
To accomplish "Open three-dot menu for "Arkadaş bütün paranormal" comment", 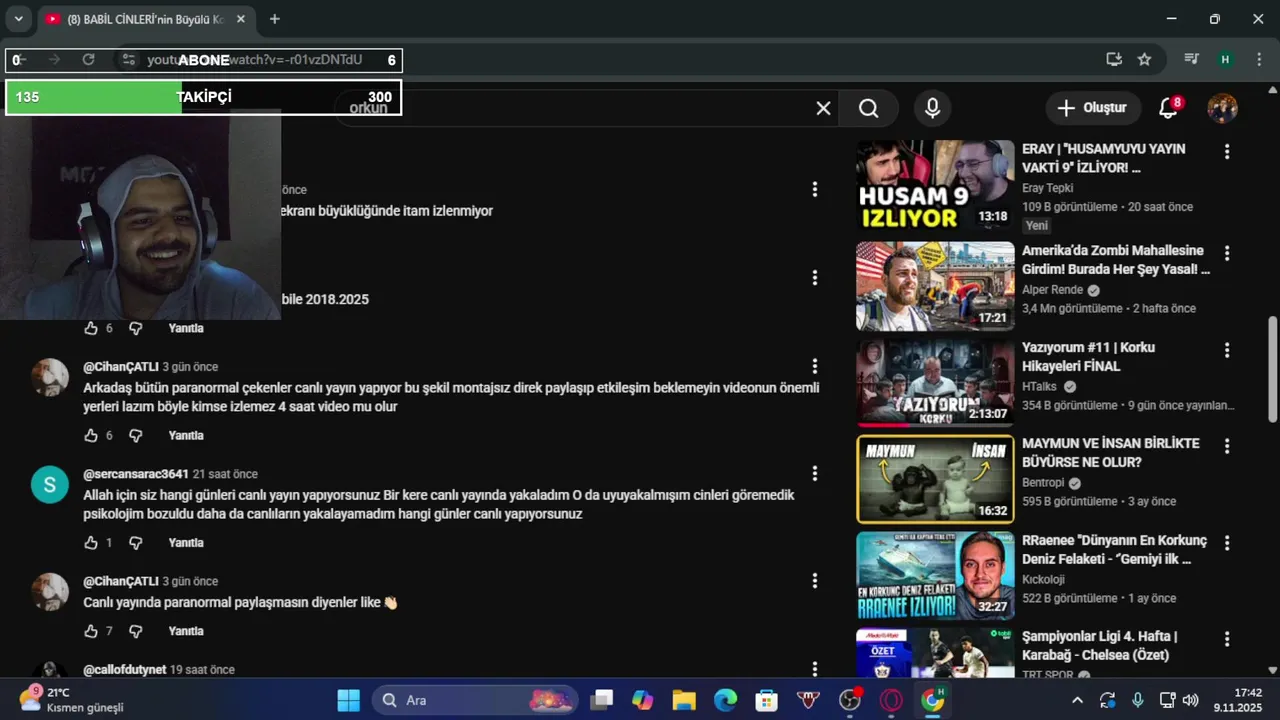I will tap(815, 366).
